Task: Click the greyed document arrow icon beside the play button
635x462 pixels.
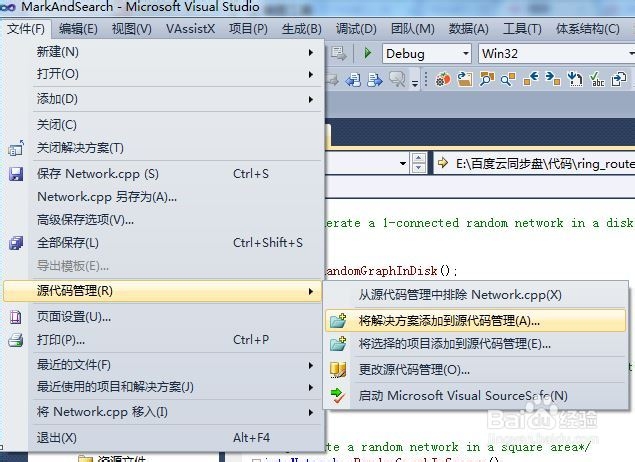Action: pyautogui.click(x=339, y=53)
